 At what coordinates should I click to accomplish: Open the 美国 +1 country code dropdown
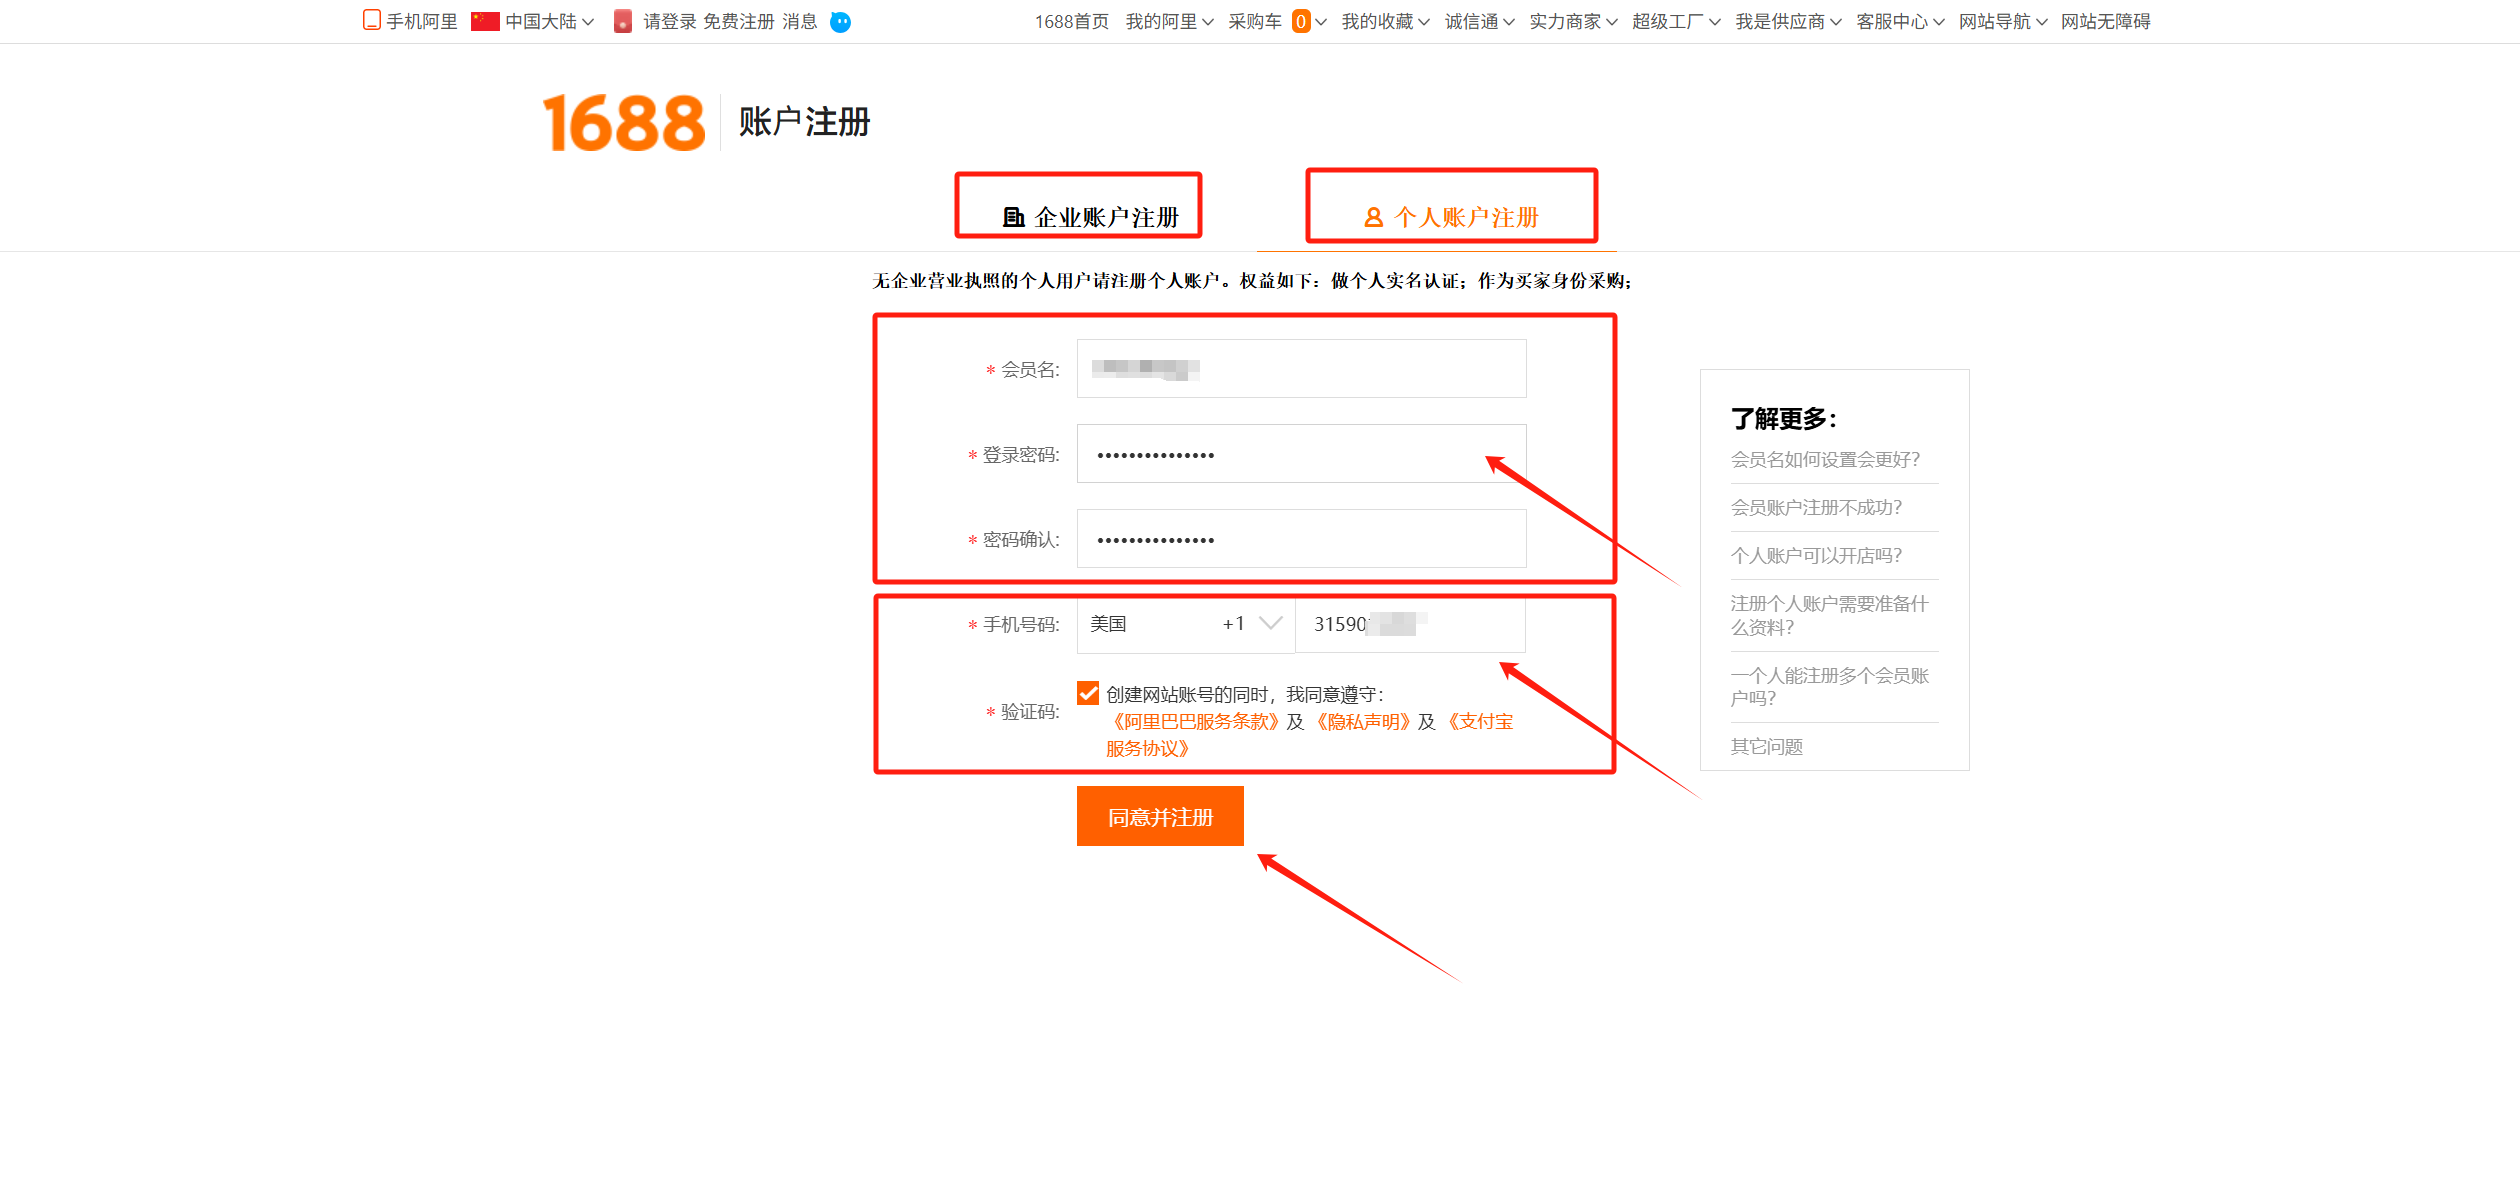[x=1185, y=624]
